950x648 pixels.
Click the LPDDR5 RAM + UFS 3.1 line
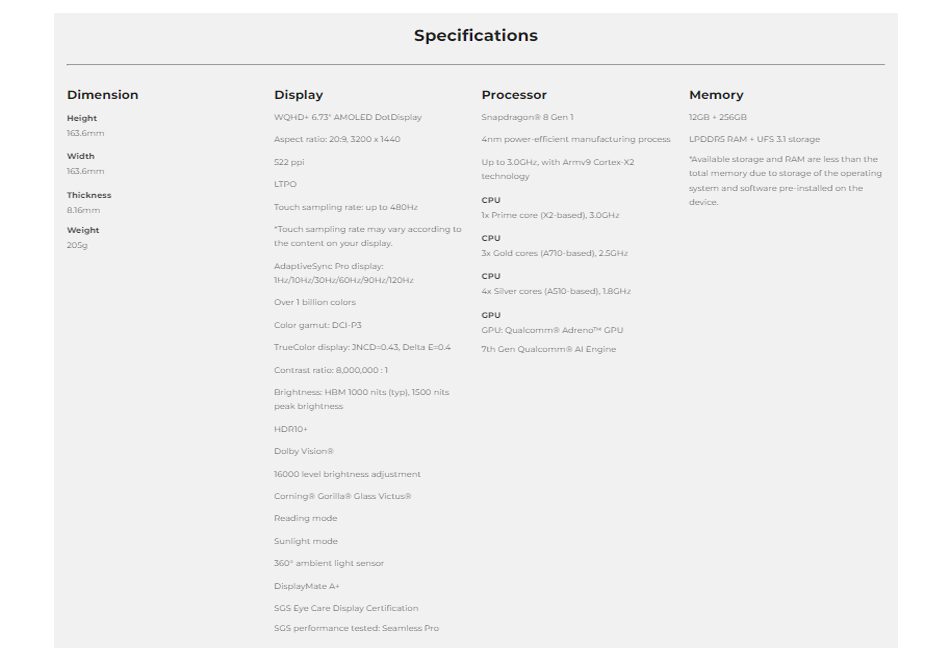point(754,139)
